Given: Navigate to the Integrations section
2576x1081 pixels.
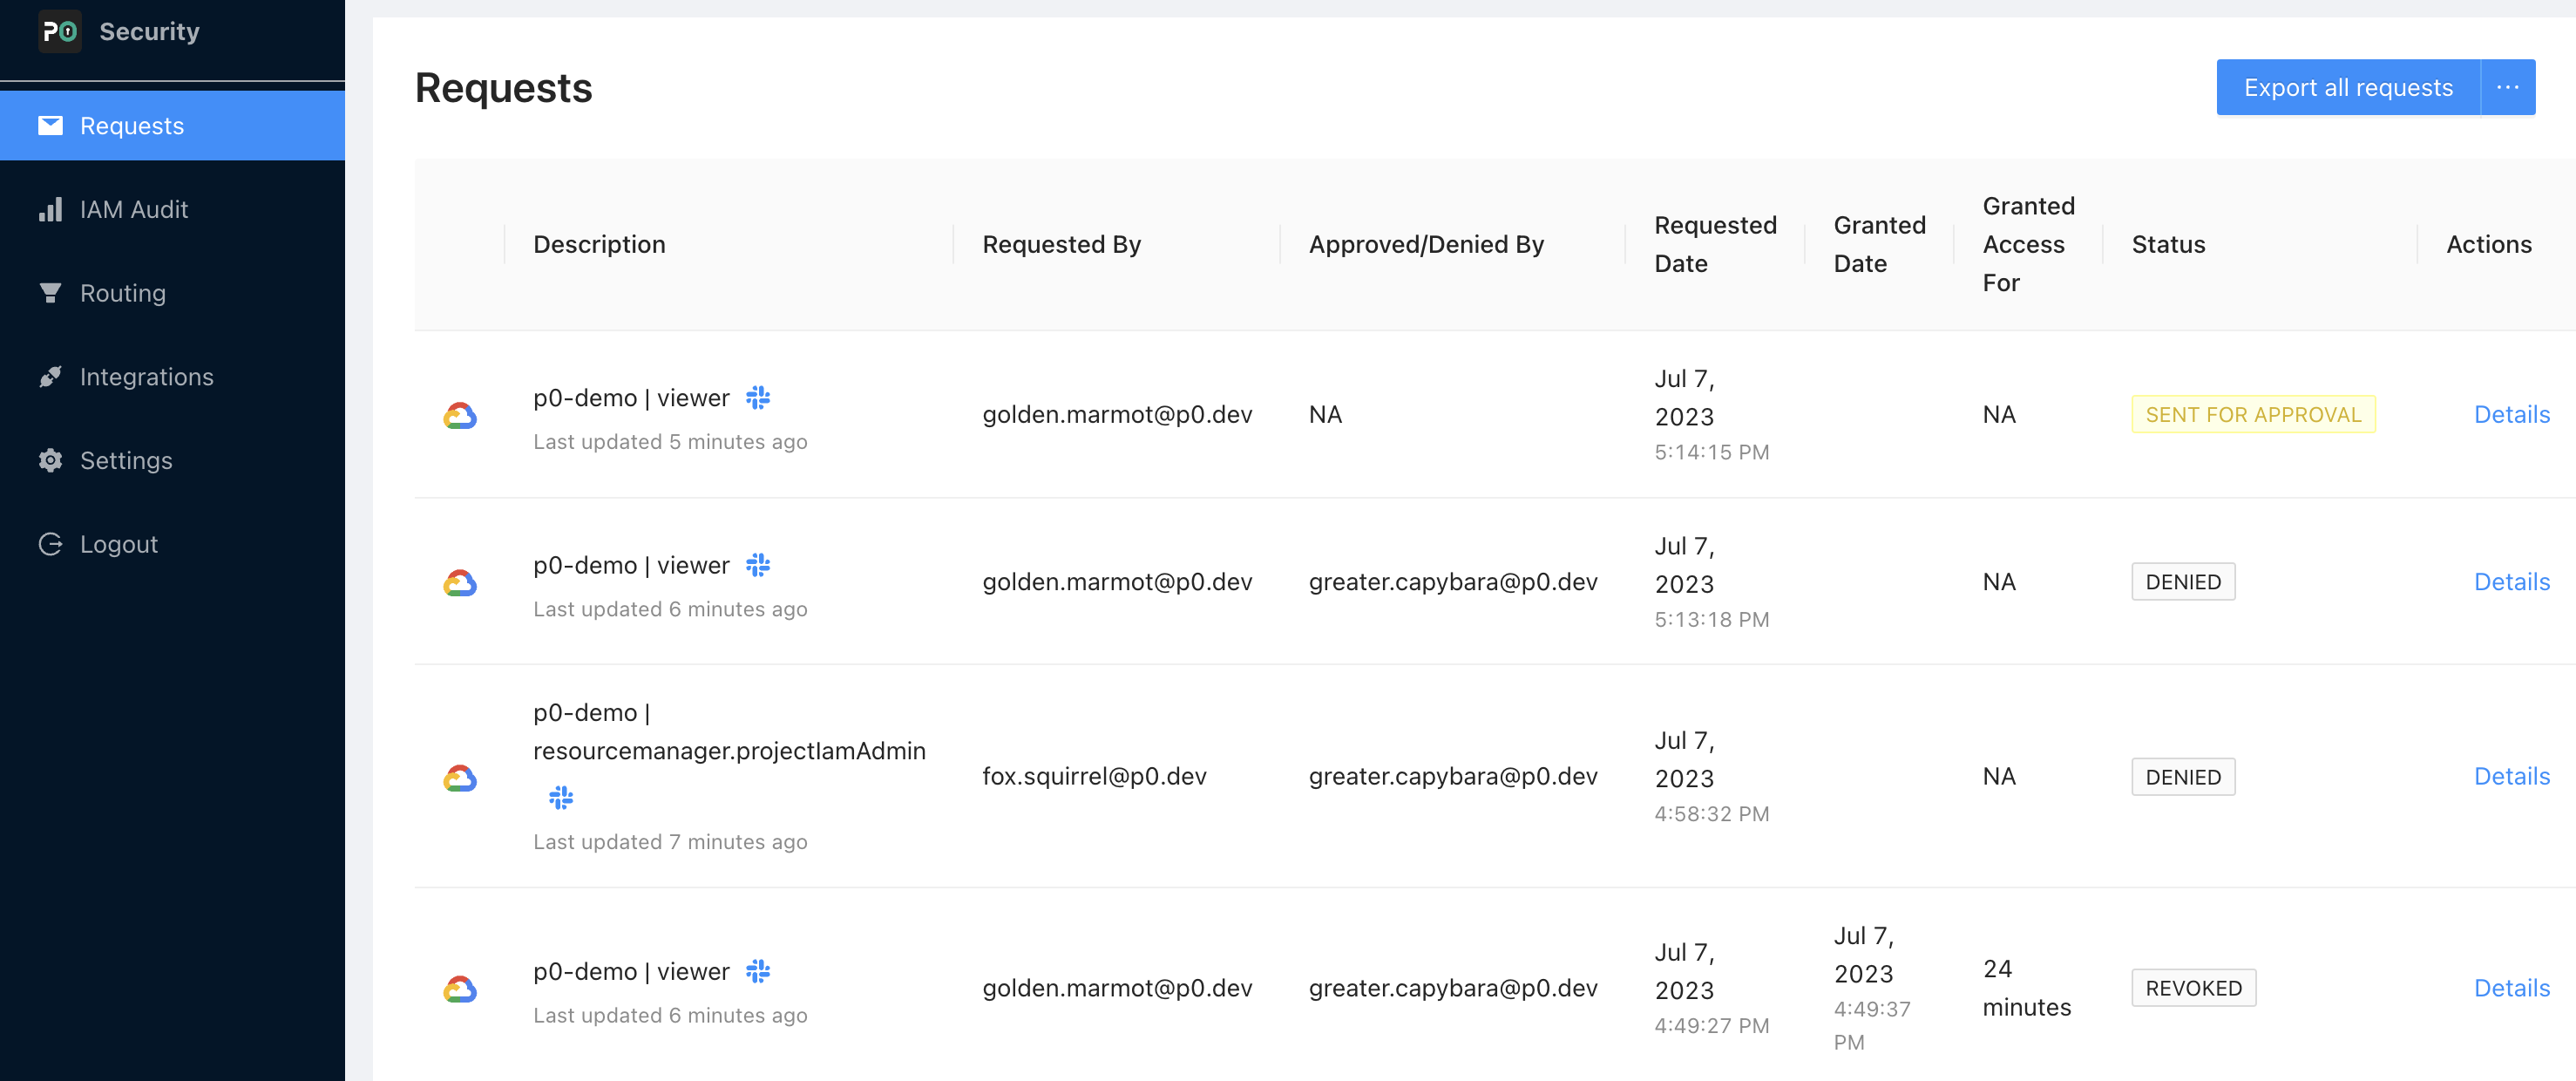Looking at the screenshot, I should pos(146,377).
